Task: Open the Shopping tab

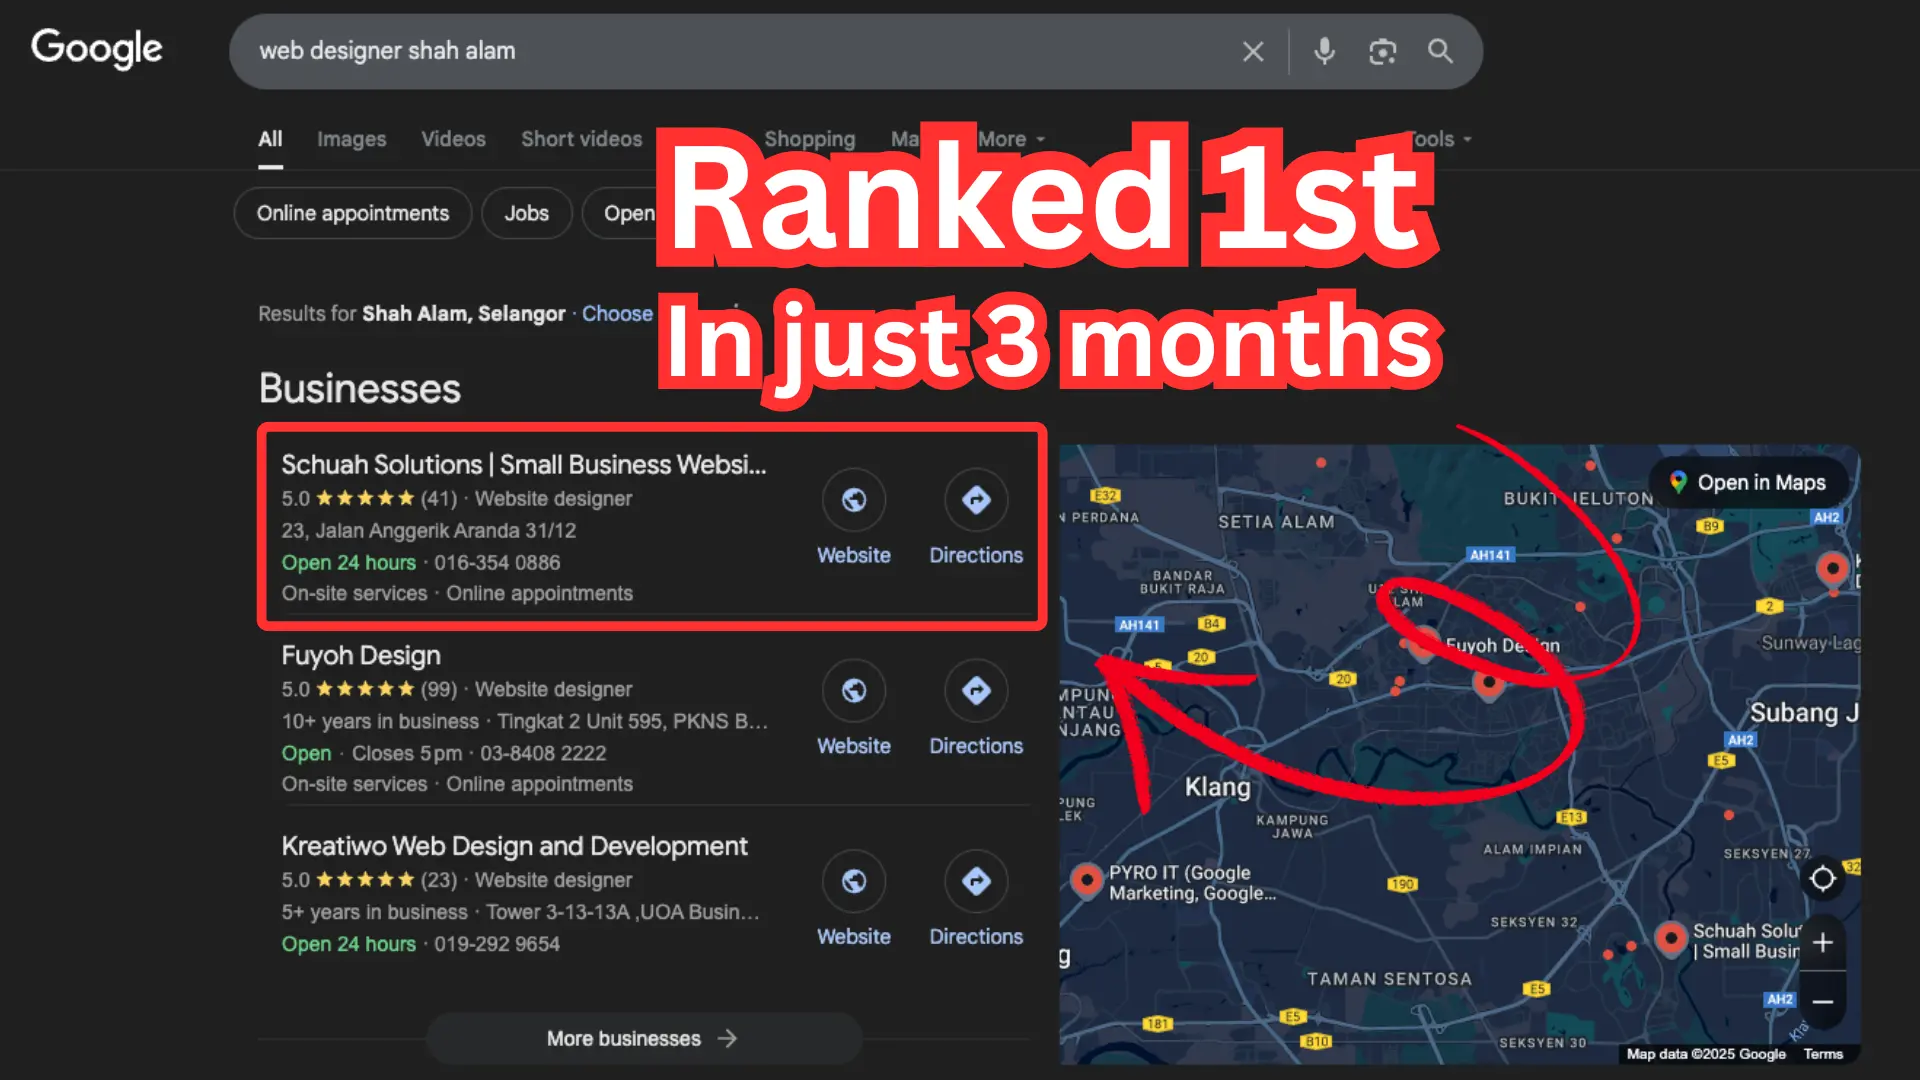Action: coord(809,139)
